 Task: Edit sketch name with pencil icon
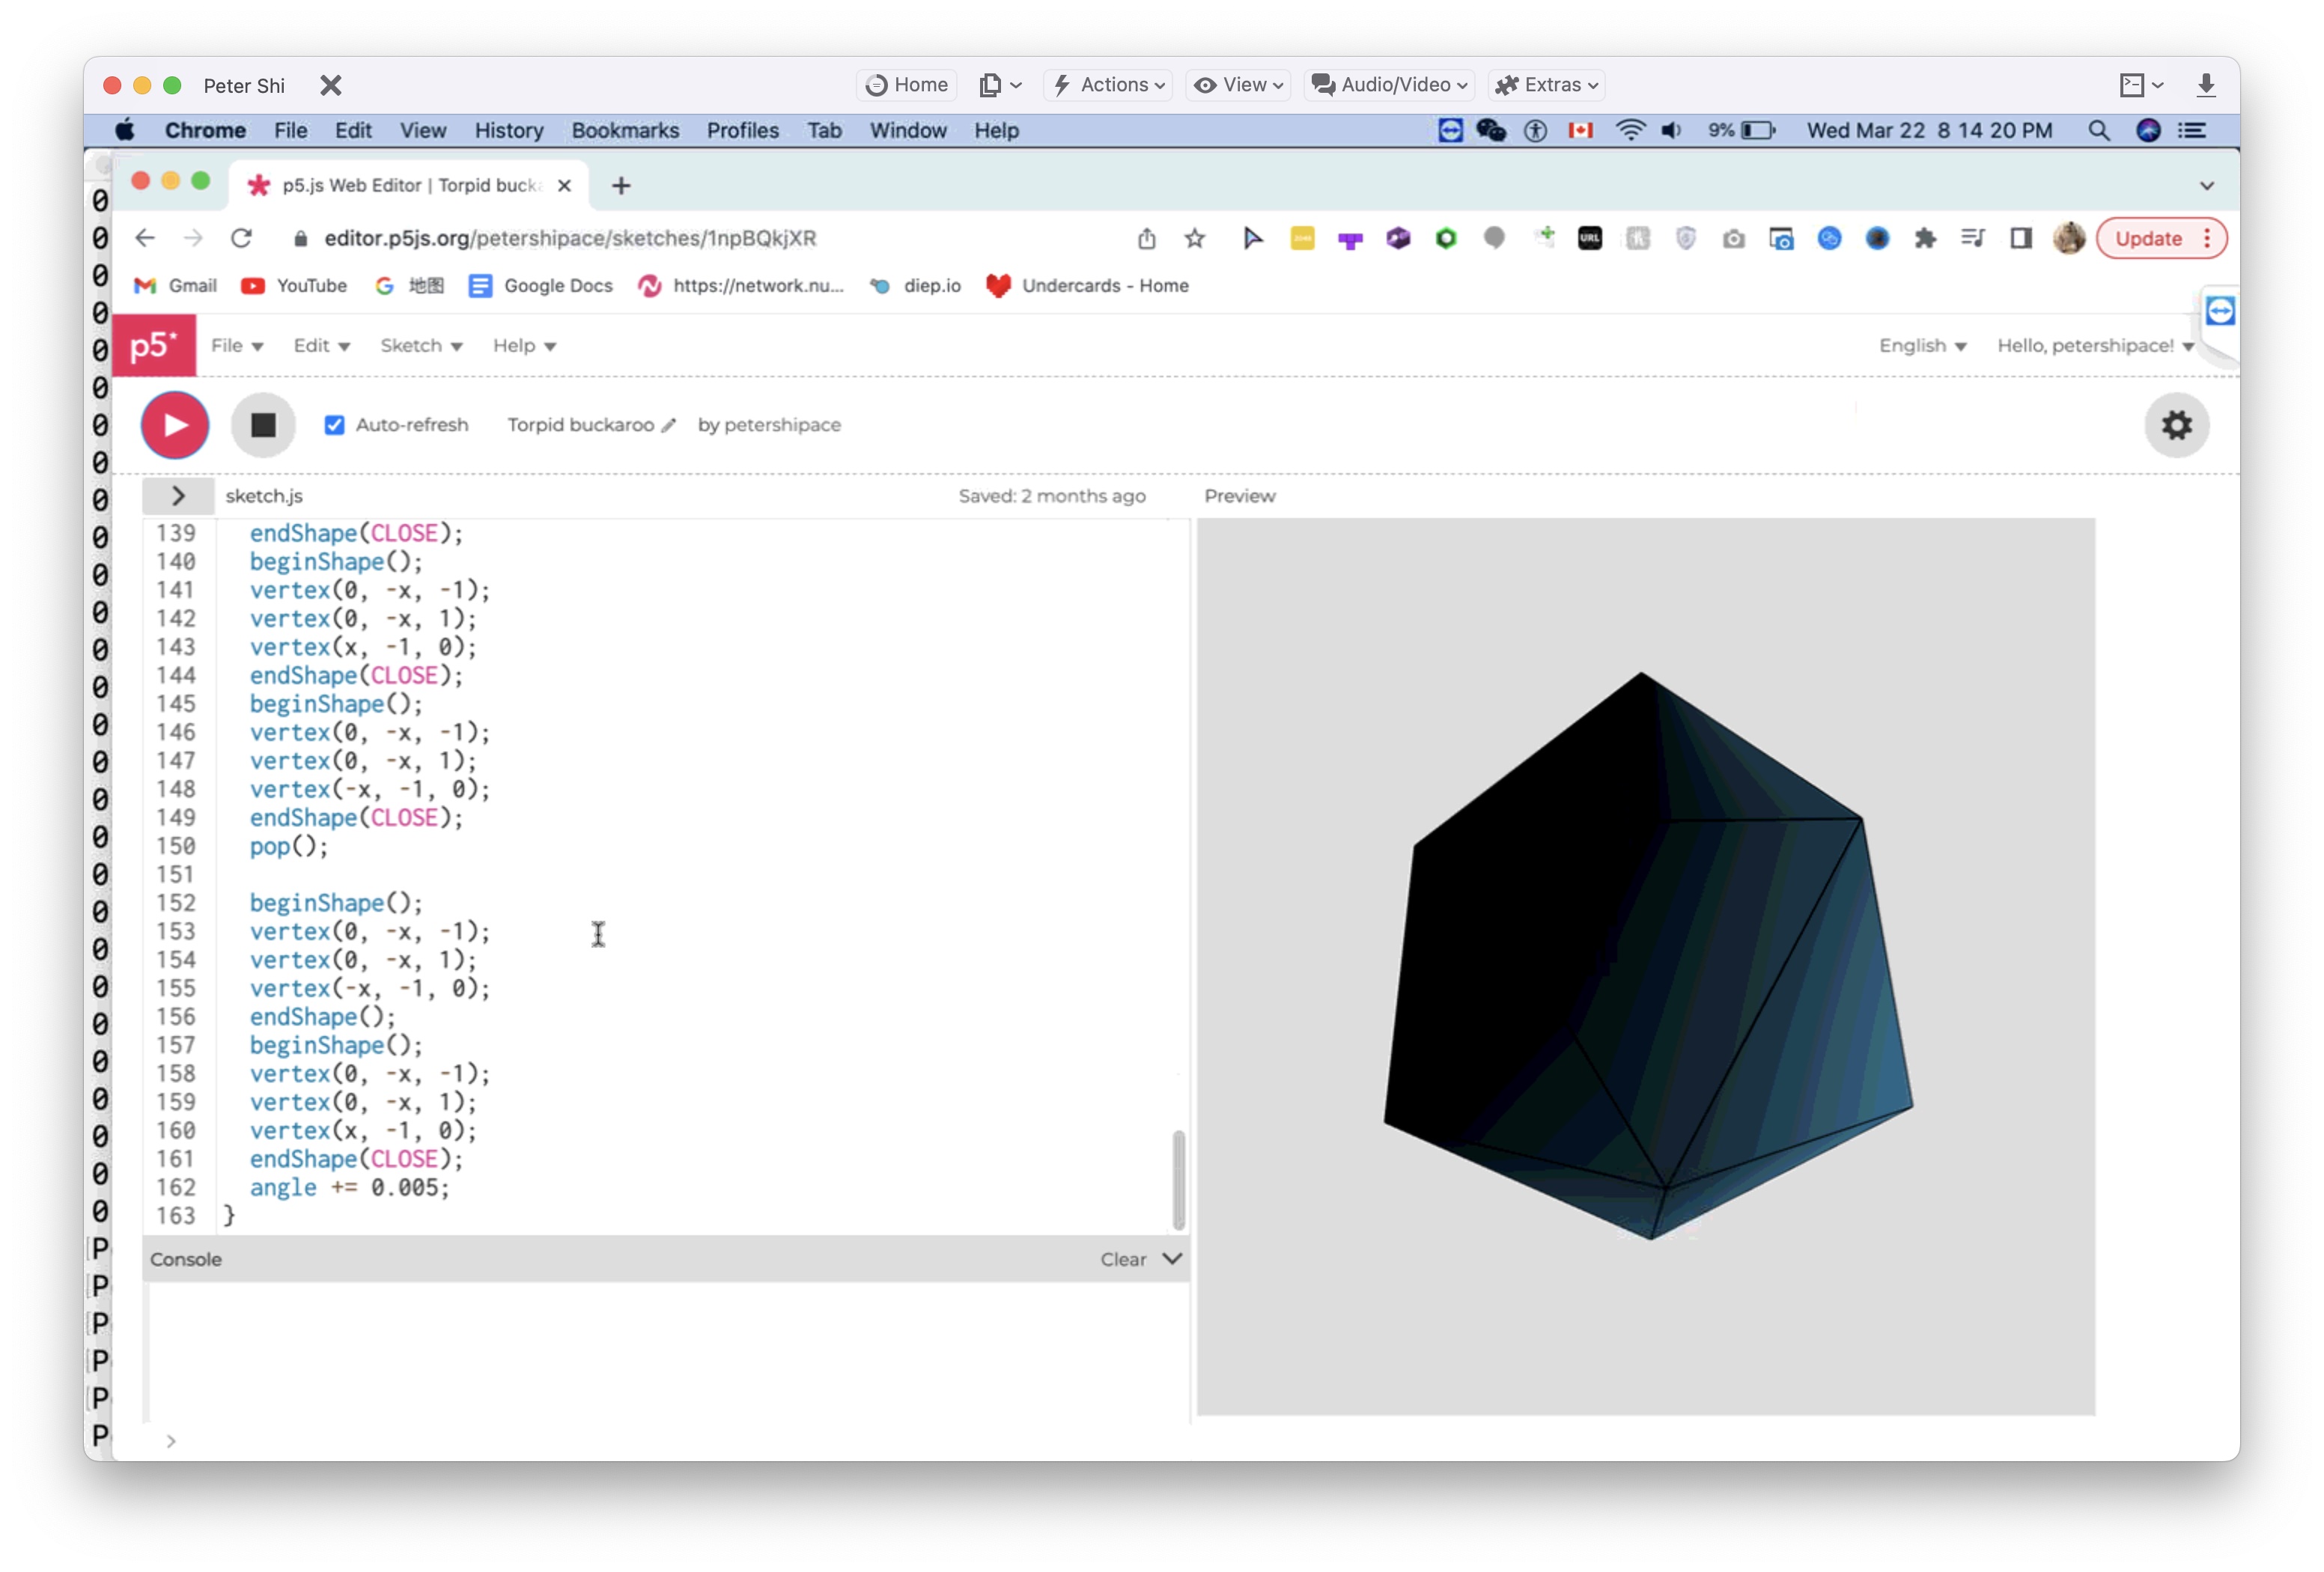click(x=669, y=425)
